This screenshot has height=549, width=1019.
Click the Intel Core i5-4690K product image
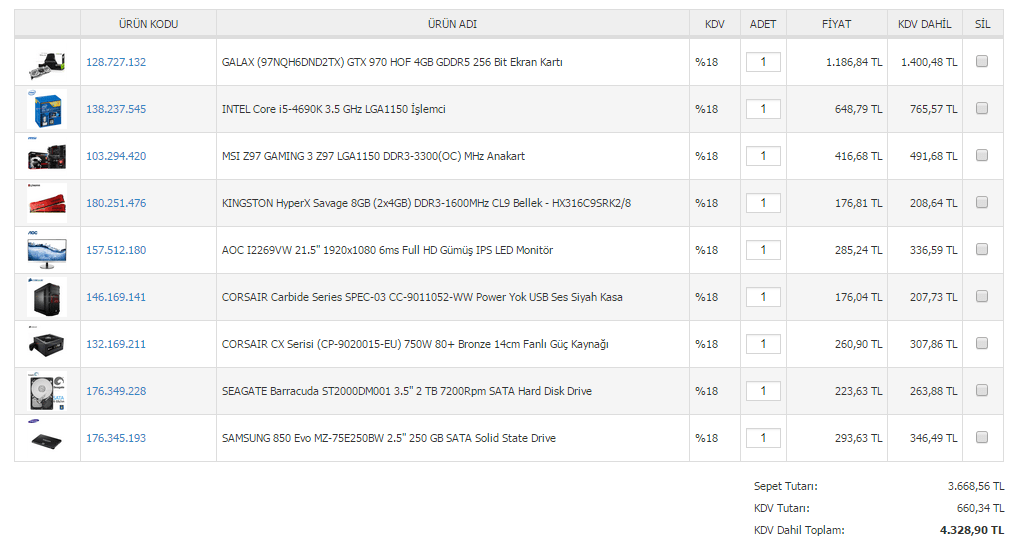(x=47, y=109)
